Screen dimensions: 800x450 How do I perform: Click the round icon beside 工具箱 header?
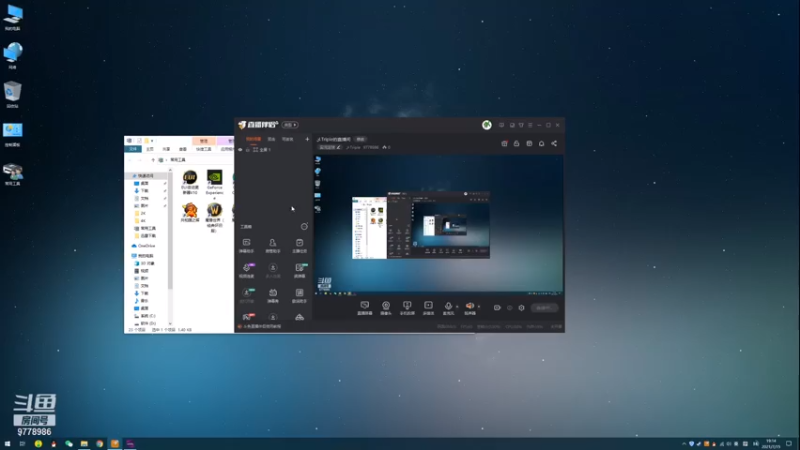pyautogui.click(x=304, y=226)
